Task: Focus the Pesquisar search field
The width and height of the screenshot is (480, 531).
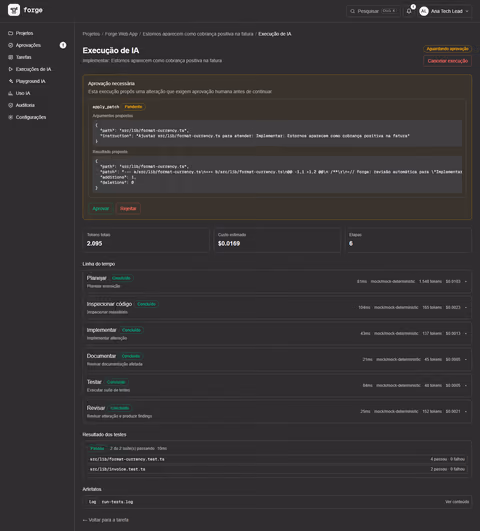Action: [x=373, y=11]
